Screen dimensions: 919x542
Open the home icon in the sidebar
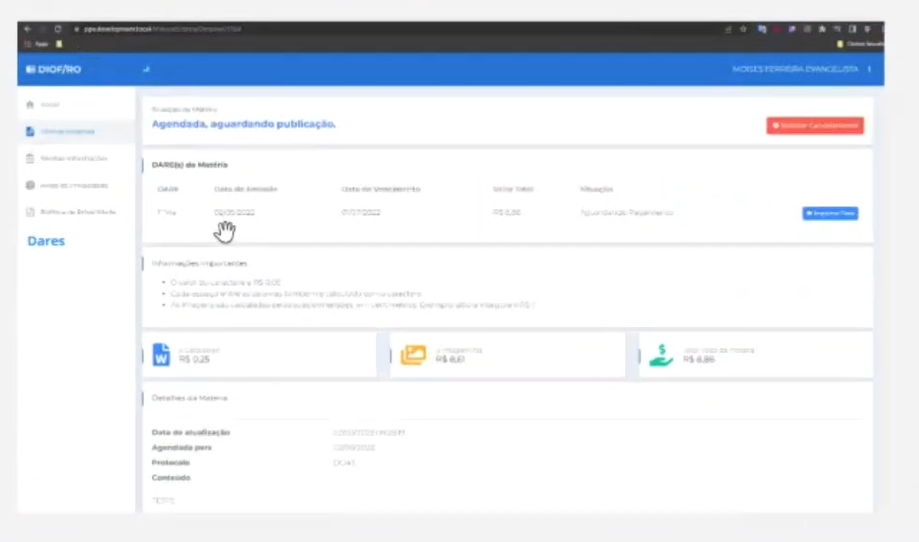(x=30, y=104)
